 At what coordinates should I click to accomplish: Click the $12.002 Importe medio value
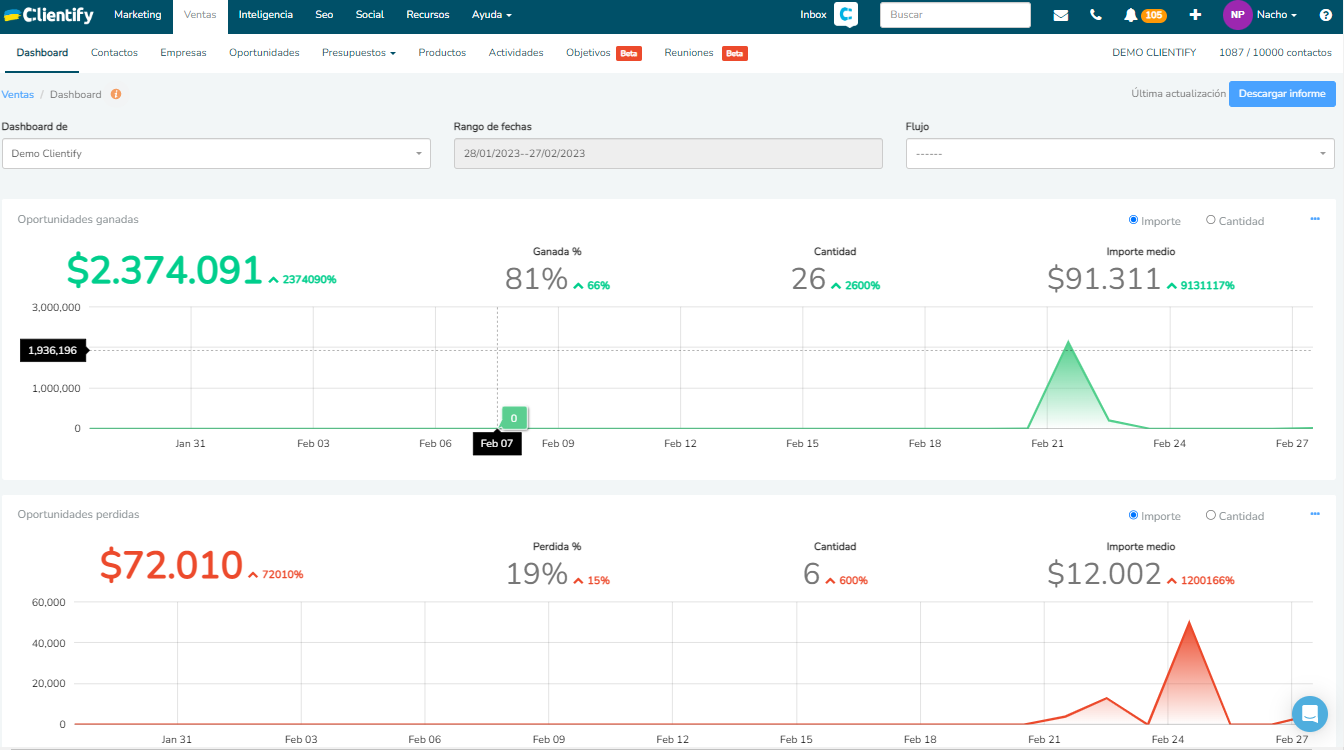pos(1104,574)
